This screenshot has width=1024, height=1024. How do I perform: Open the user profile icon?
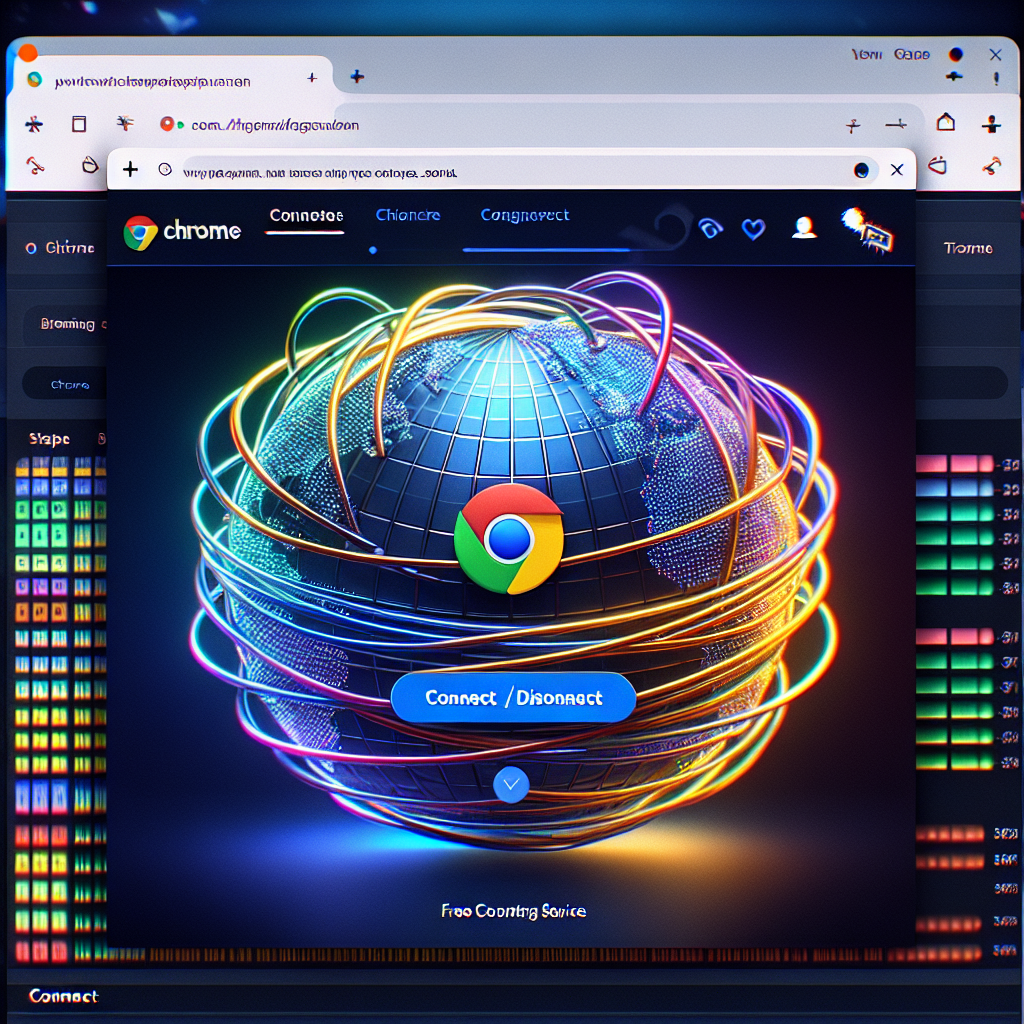click(803, 228)
